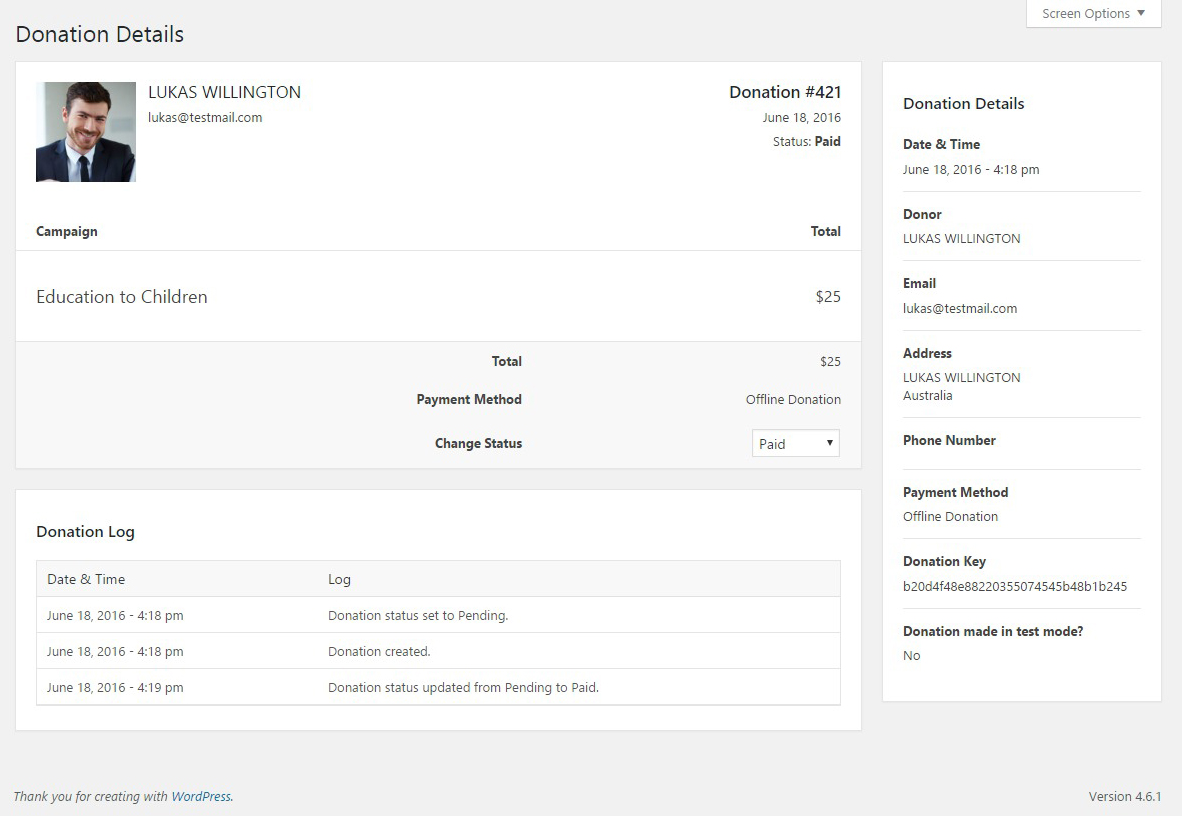
Task: Open the Change Status dropdown showing Paid
Action: pyautogui.click(x=795, y=444)
